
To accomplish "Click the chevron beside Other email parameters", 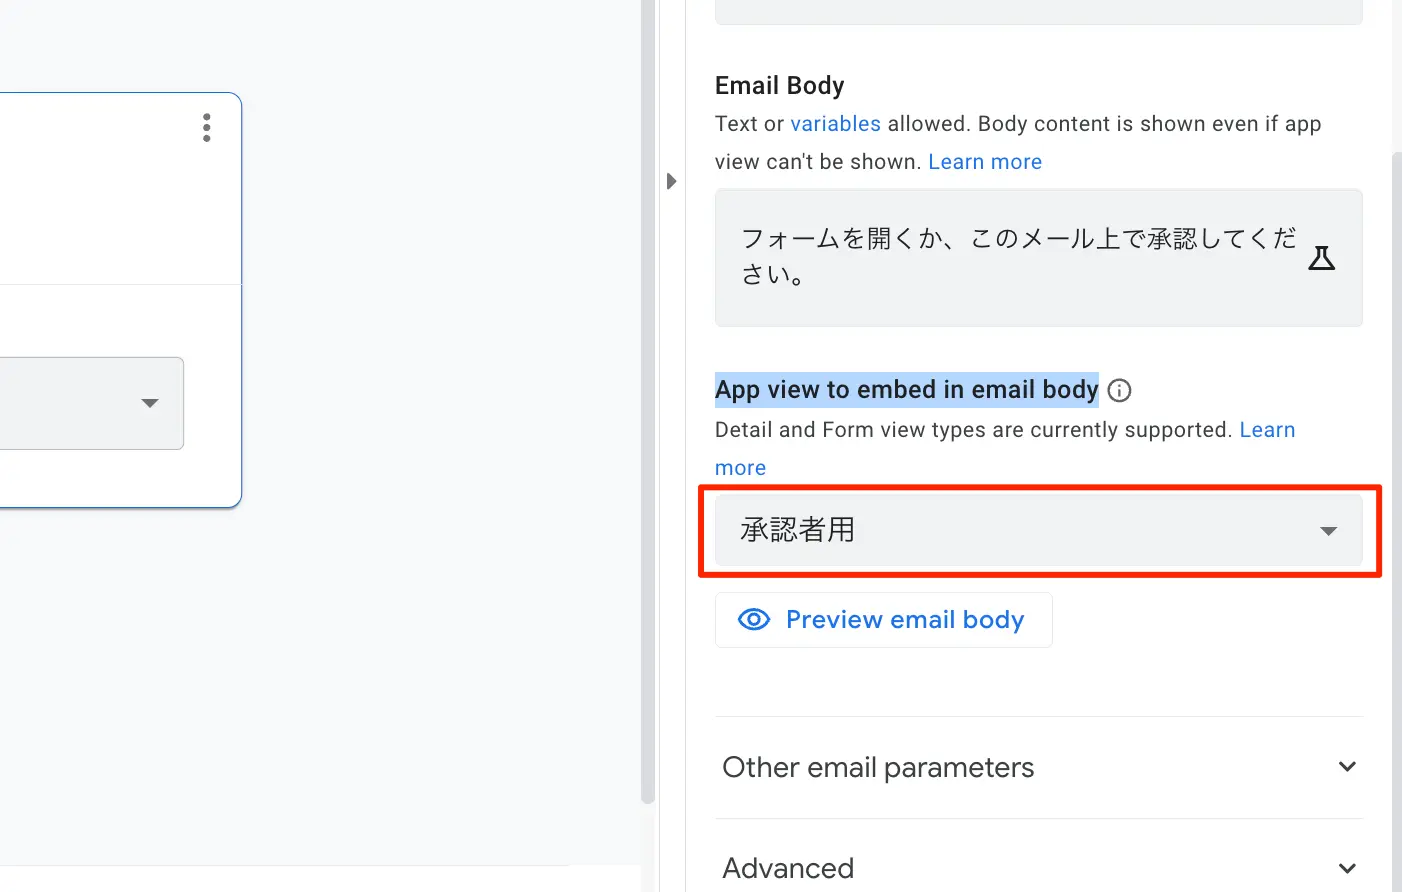I will [x=1347, y=767].
